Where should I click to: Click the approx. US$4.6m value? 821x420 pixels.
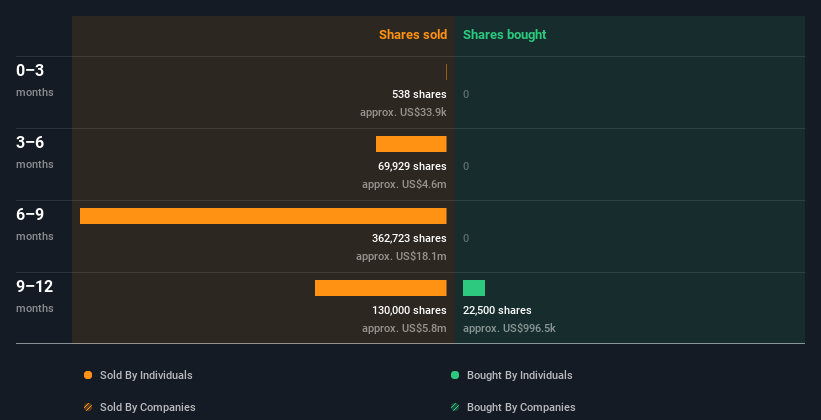[x=404, y=184]
